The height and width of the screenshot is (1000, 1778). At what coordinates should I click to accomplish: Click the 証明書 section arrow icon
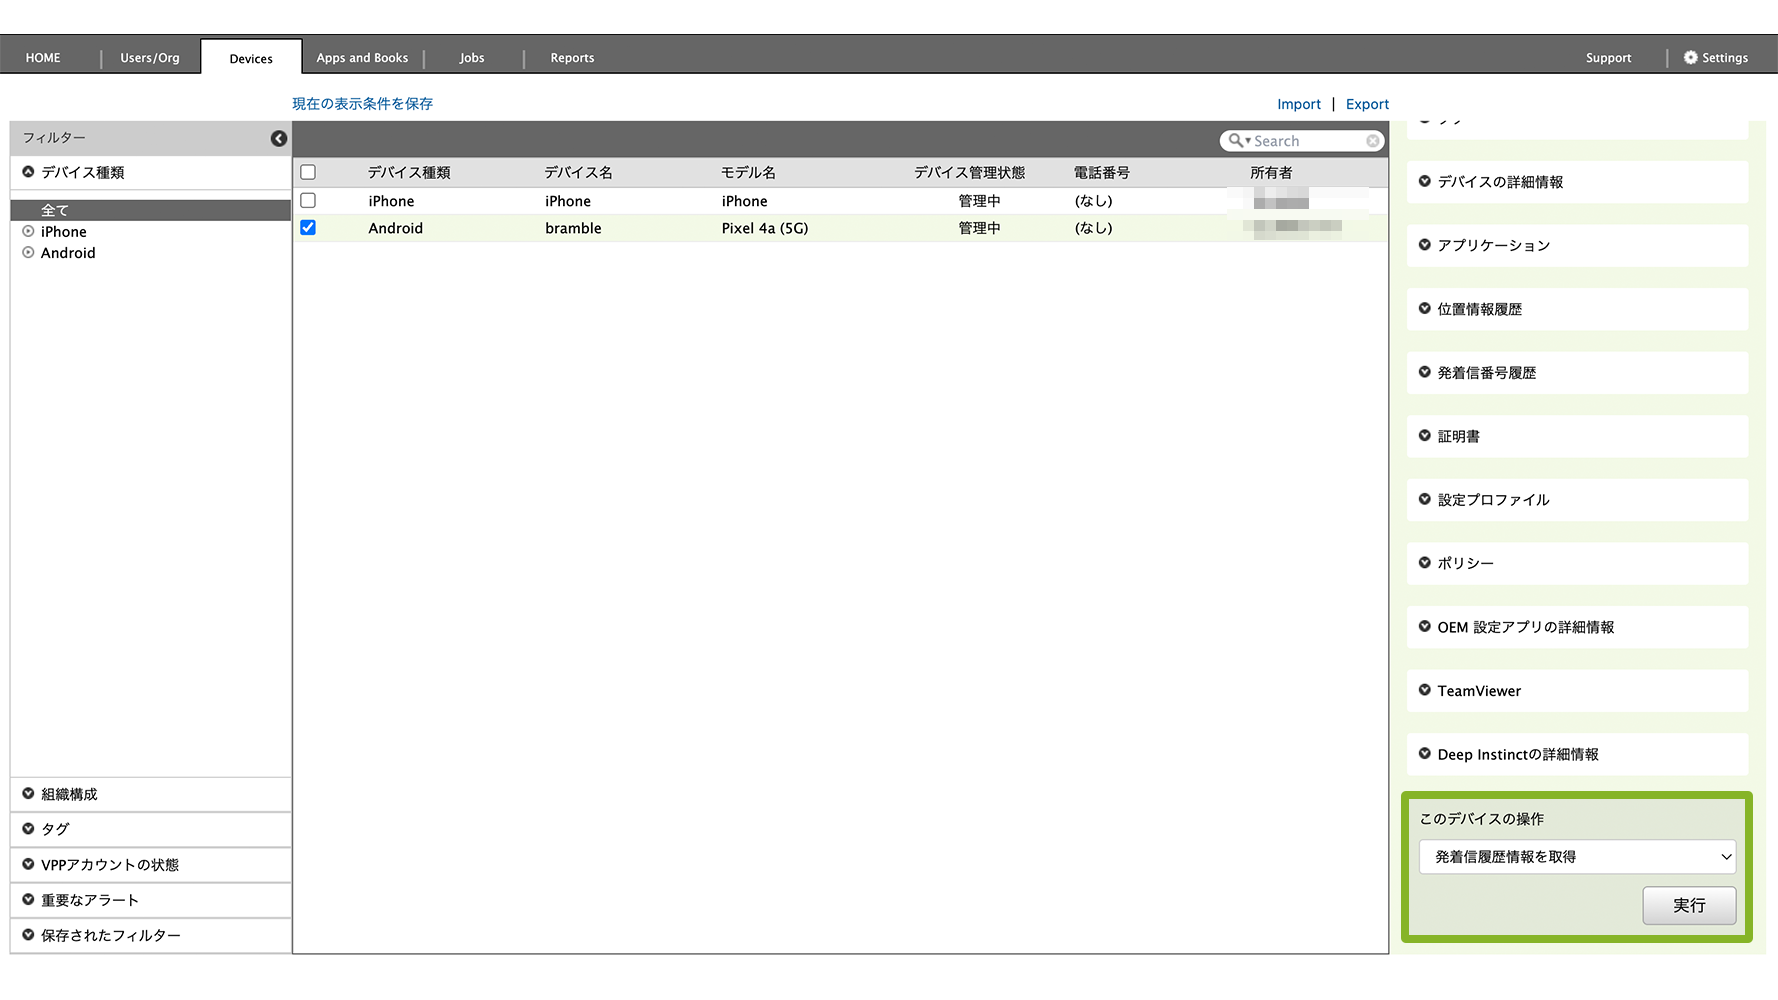tap(1424, 436)
